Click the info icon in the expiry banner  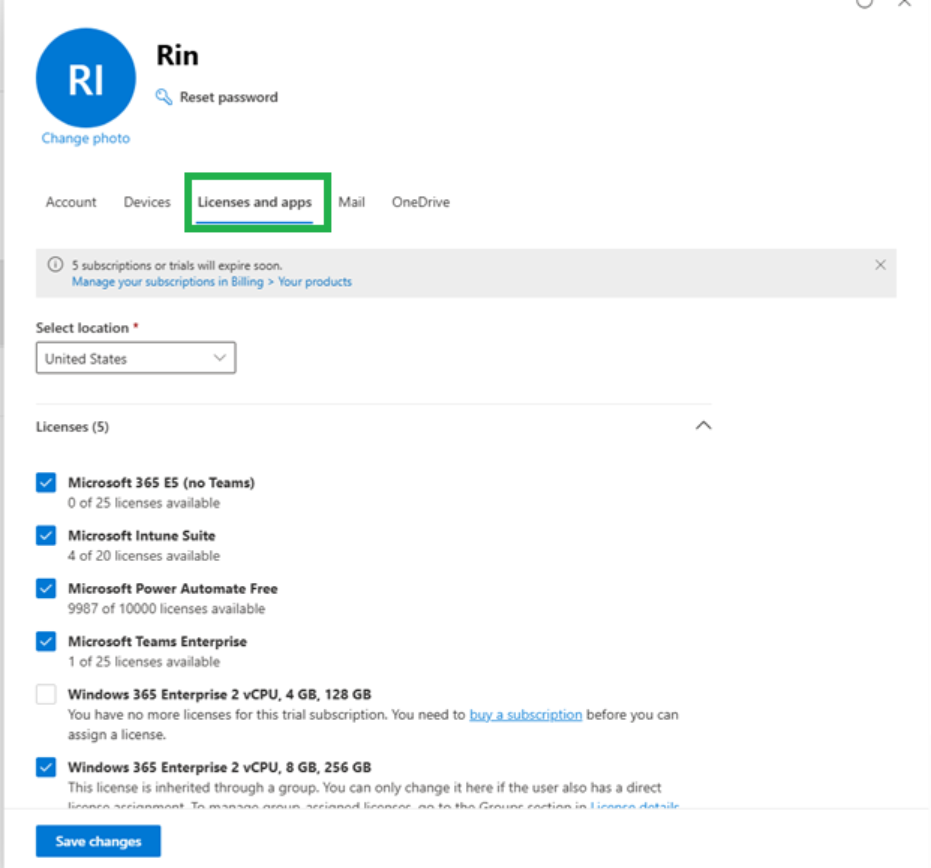(x=55, y=265)
